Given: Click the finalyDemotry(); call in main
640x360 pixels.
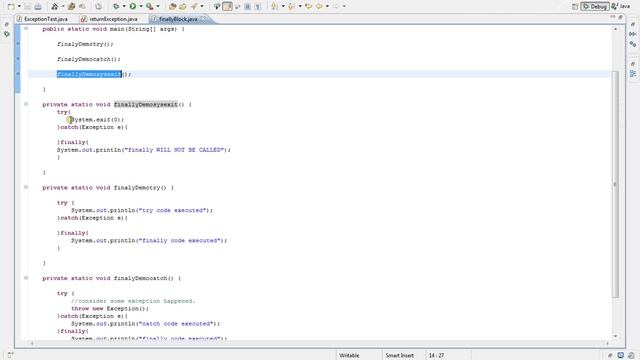Looking at the screenshot, I should coord(85,44).
